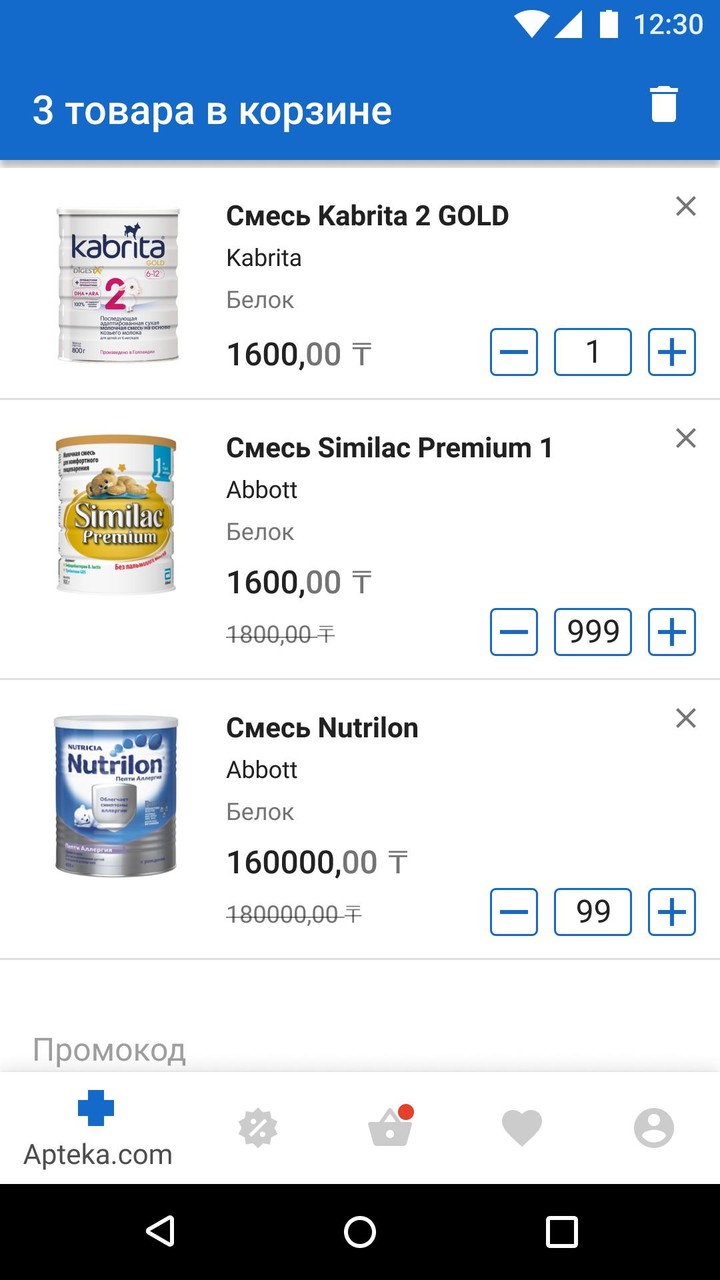Increase Nutrilon quantity
The image size is (720, 1280).
[x=672, y=912]
